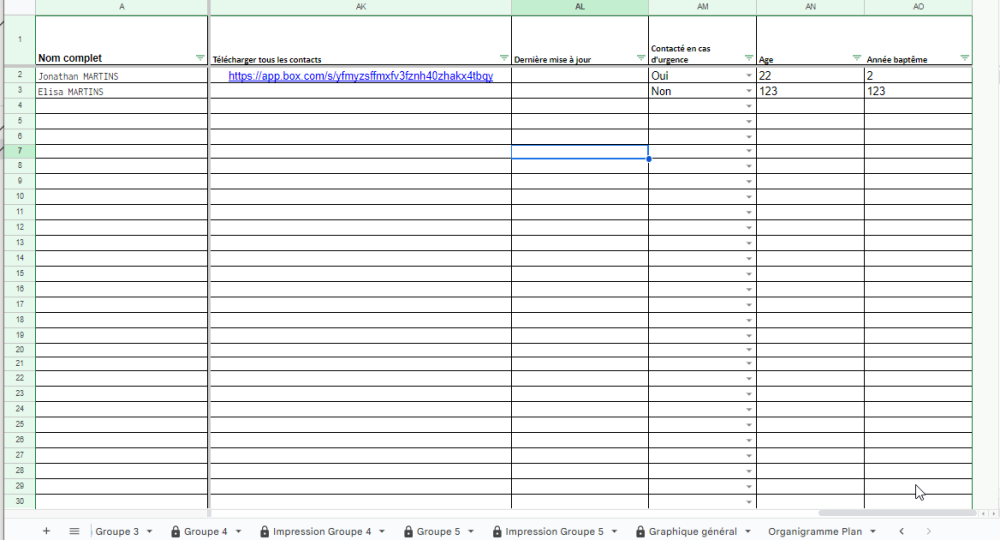Screen dimensions: 1000x540
Task: Click Dernière mise à jour cell for Jonathan
Action: point(580,76)
